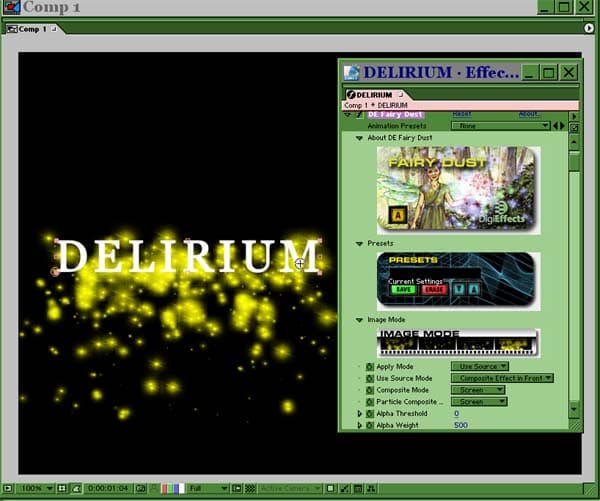The width and height of the screenshot is (600, 501).
Task: Click the timeline icon in Comp toolbar
Action: tap(358, 488)
